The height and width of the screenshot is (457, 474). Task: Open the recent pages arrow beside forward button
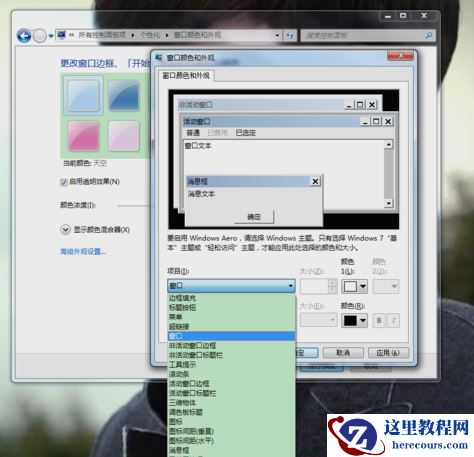tap(51, 36)
